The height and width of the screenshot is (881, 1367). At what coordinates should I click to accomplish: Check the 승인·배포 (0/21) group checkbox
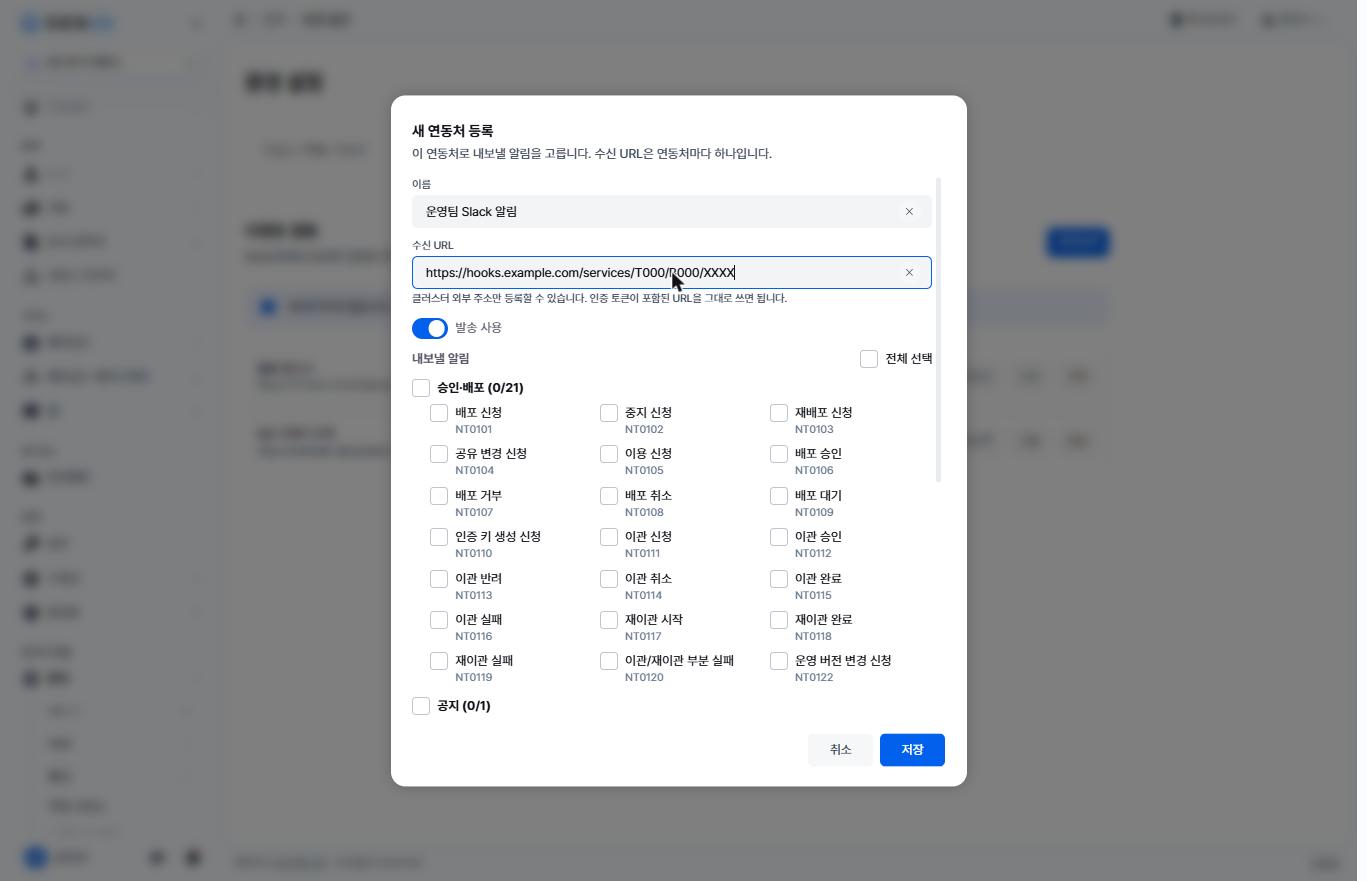421,388
